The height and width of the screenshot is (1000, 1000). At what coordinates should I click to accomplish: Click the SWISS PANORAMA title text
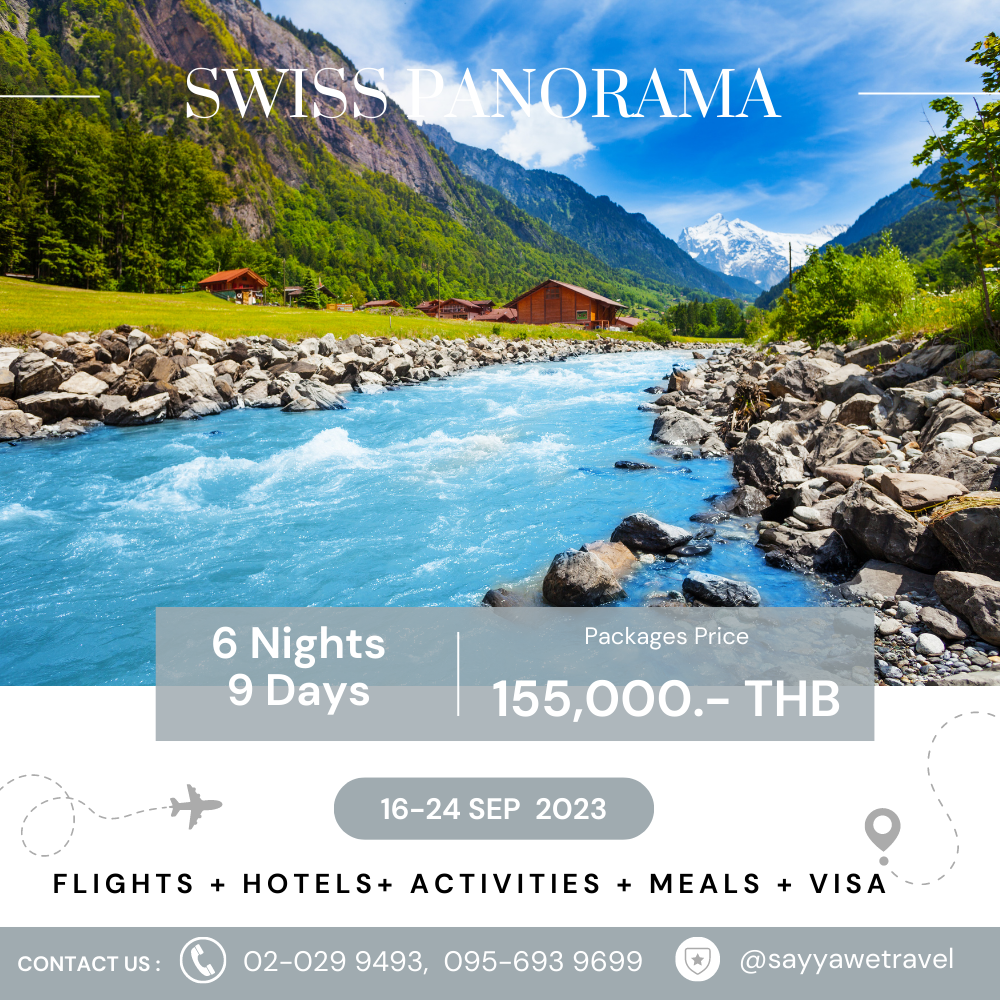point(483,94)
